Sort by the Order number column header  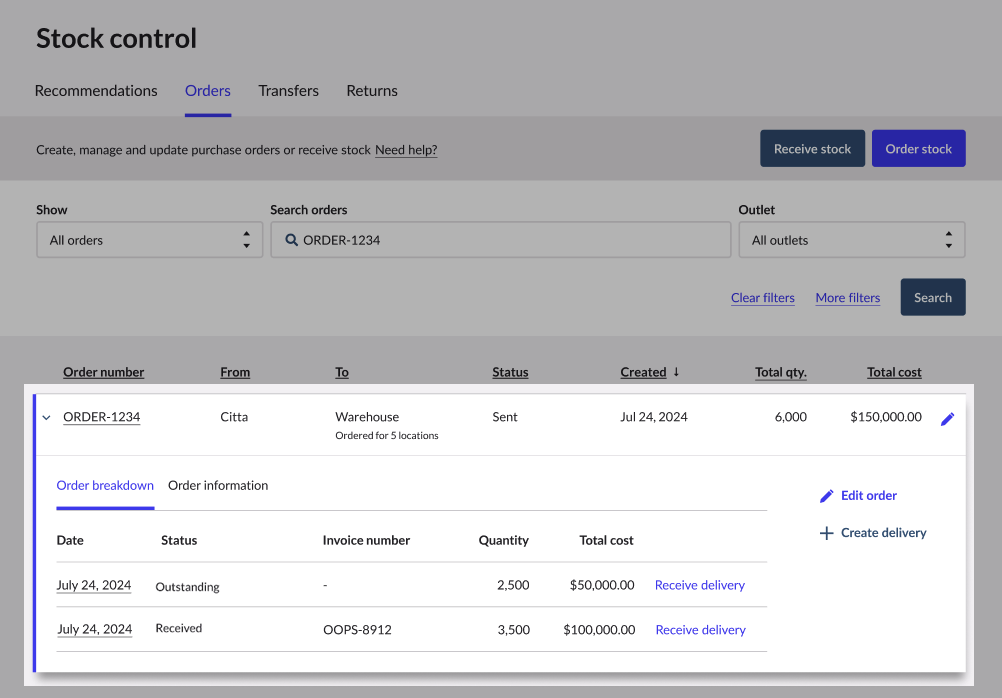pos(104,372)
